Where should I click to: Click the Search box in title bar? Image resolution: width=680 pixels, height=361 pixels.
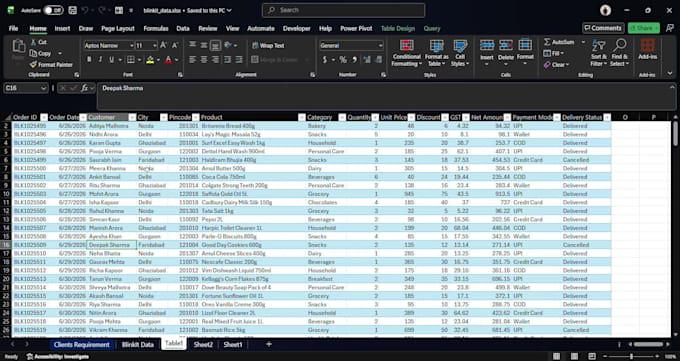(343, 10)
